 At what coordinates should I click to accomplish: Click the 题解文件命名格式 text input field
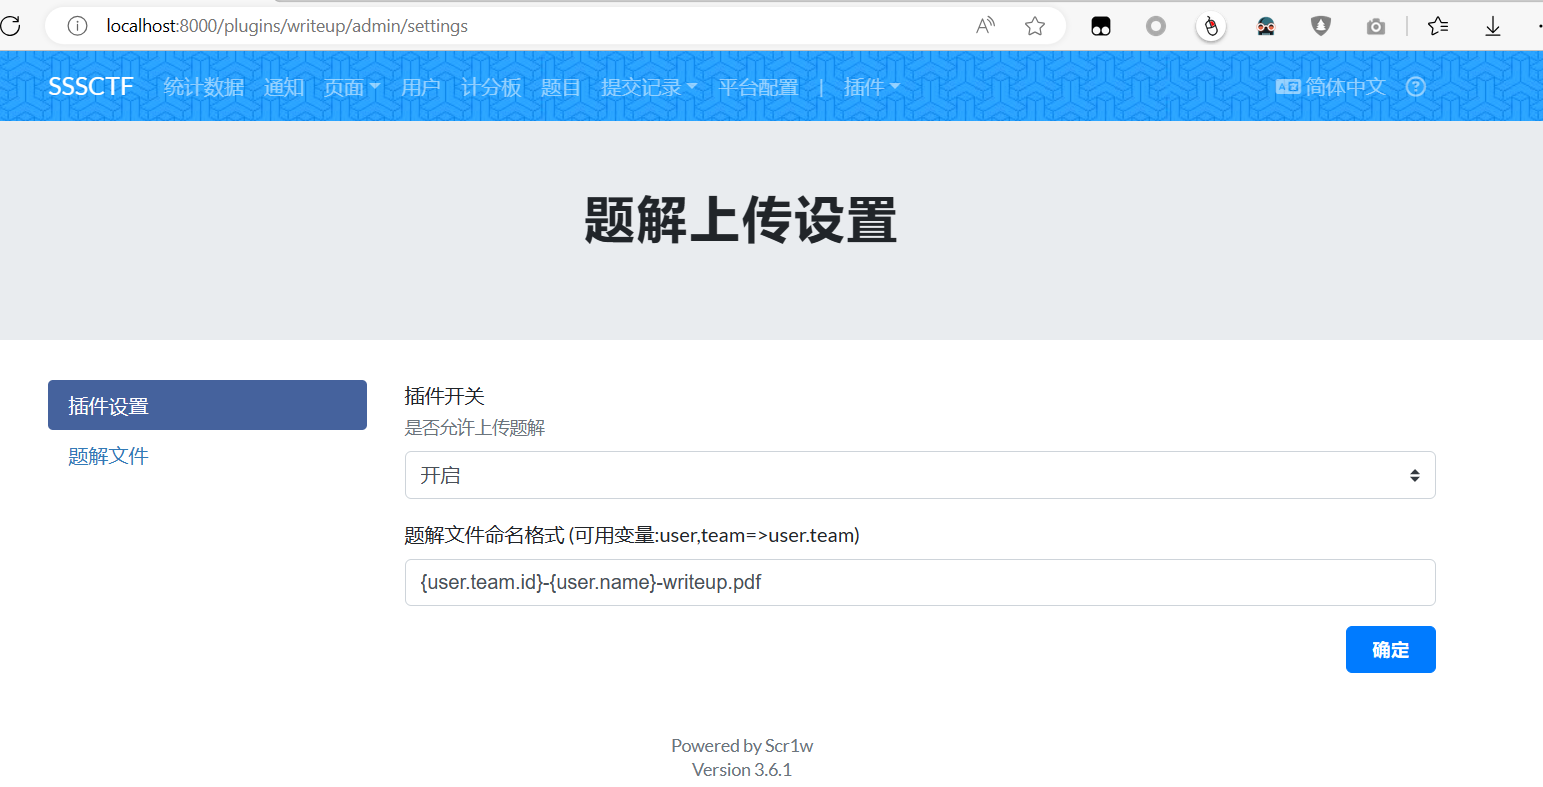point(919,582)
